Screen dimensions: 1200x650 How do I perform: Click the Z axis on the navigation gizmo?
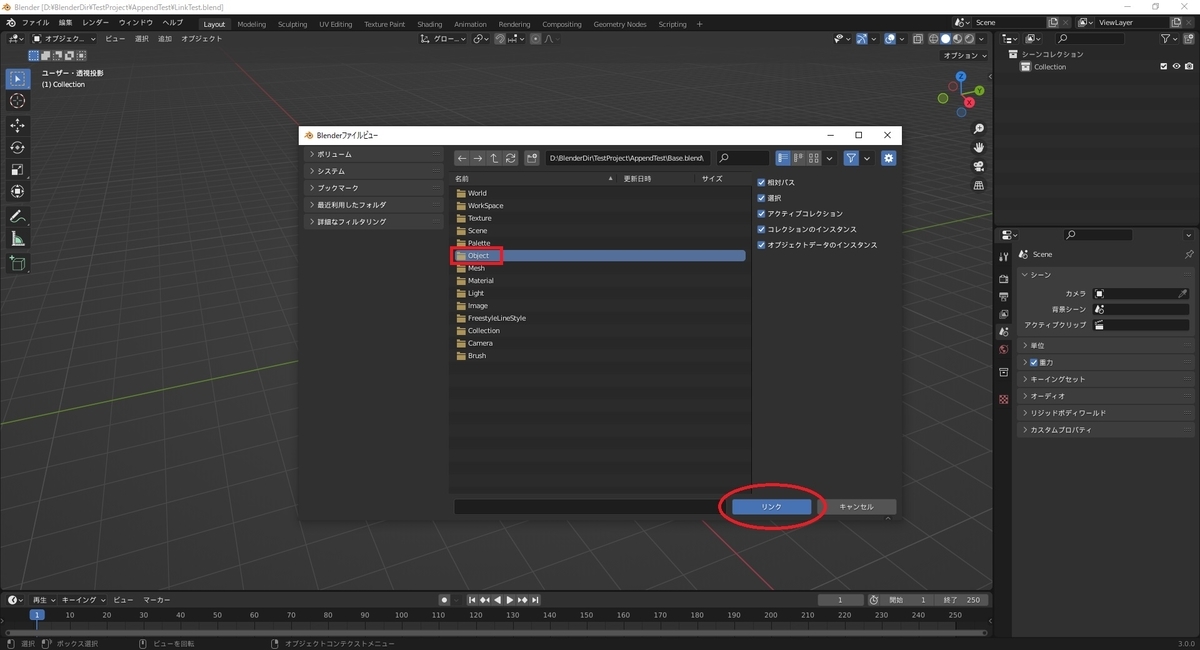(x=961, y=75)
